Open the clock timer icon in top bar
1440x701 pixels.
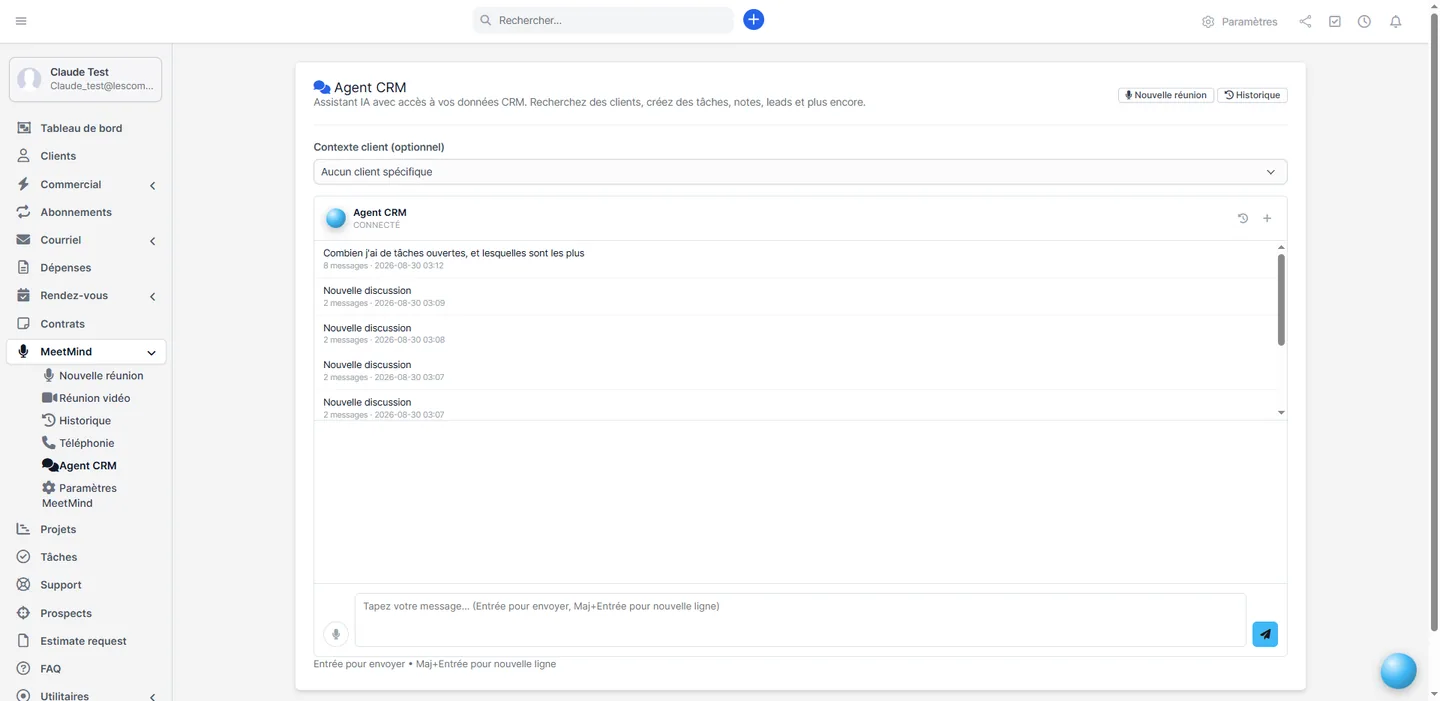[1364, 21]
